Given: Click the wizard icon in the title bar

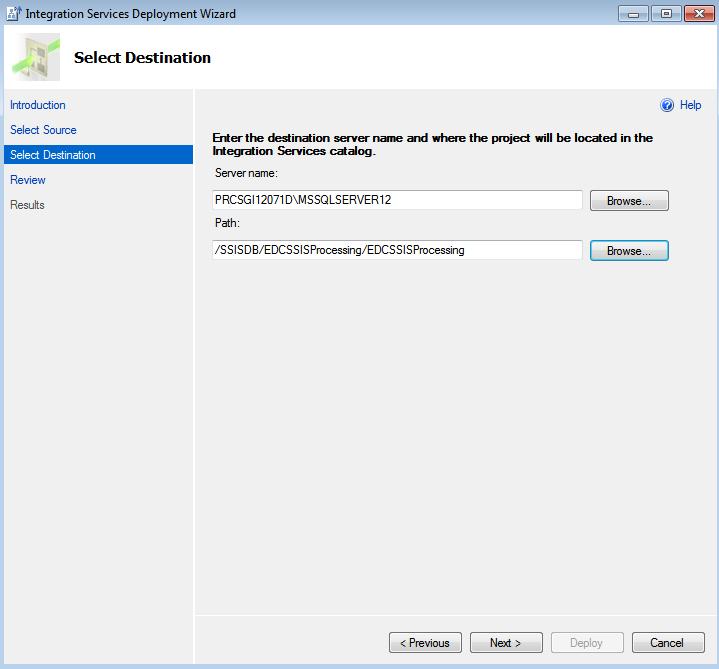Looking at the screenshot, I should coord(12,13).
